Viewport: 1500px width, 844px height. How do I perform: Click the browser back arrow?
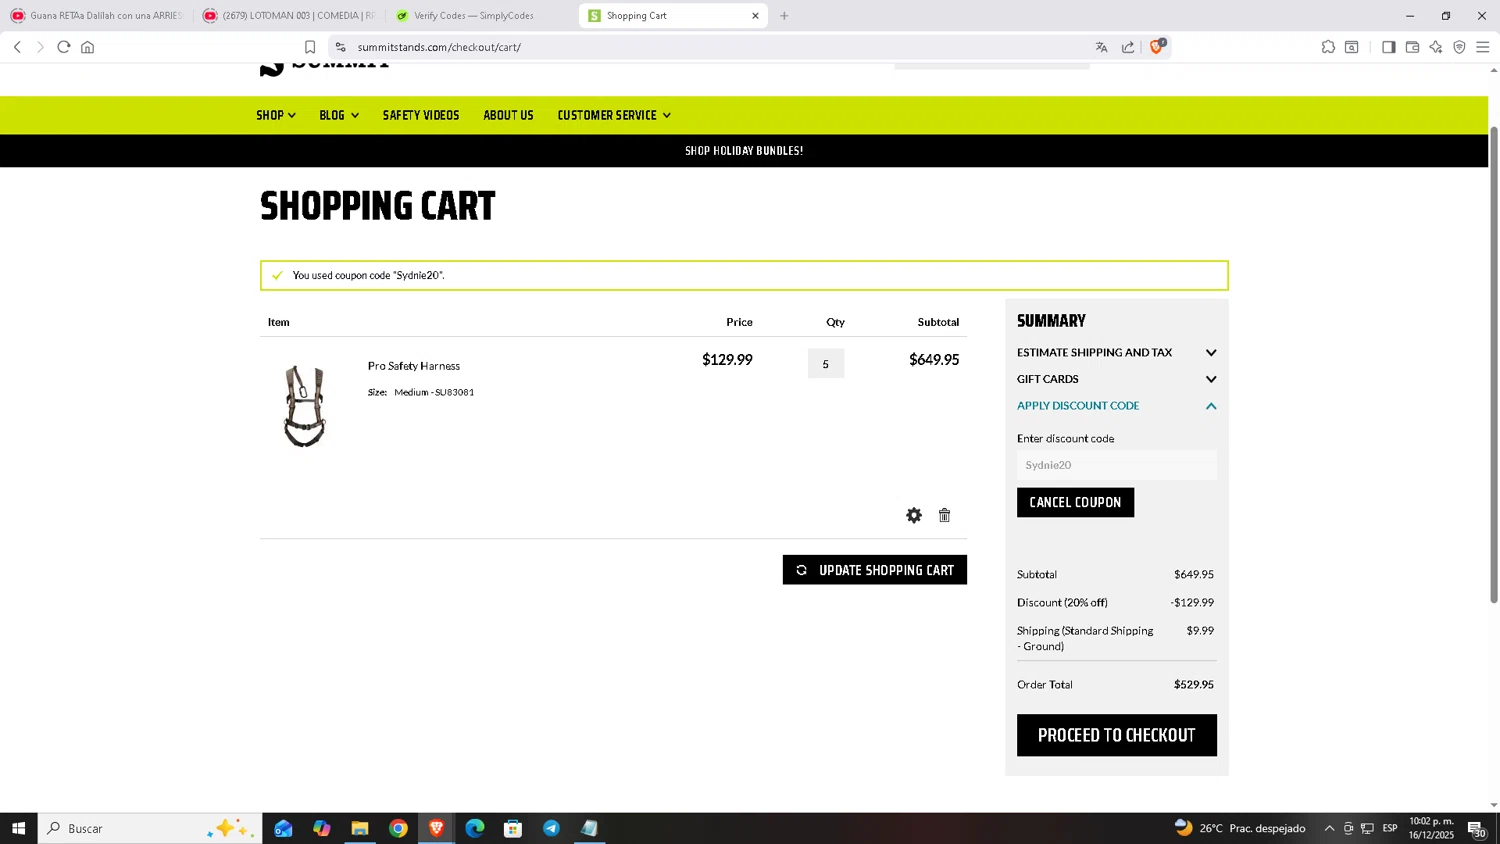tap(17, 47)
